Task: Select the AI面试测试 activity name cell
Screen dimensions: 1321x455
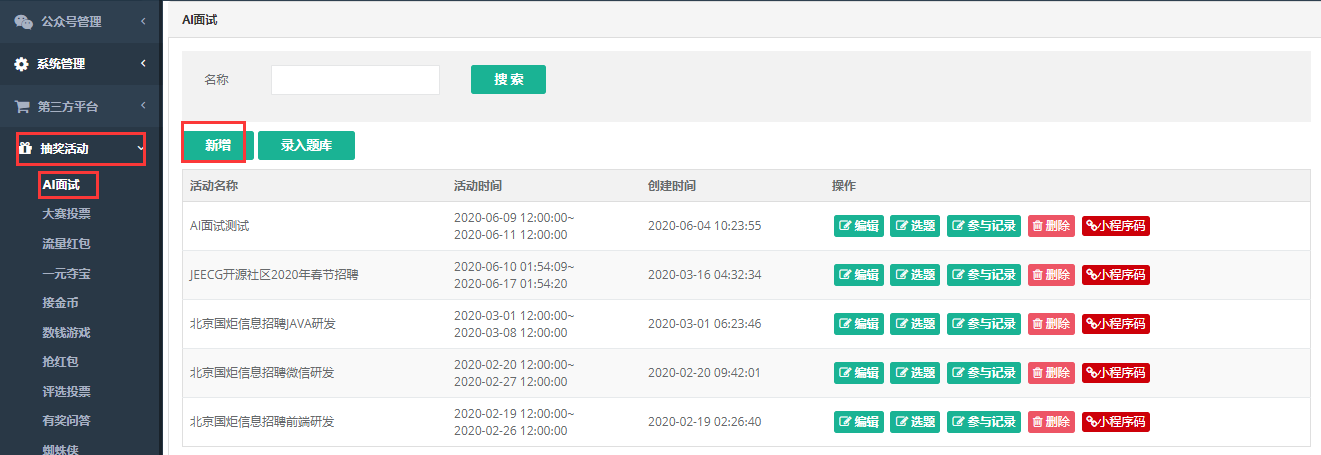Action: point(219,226)
